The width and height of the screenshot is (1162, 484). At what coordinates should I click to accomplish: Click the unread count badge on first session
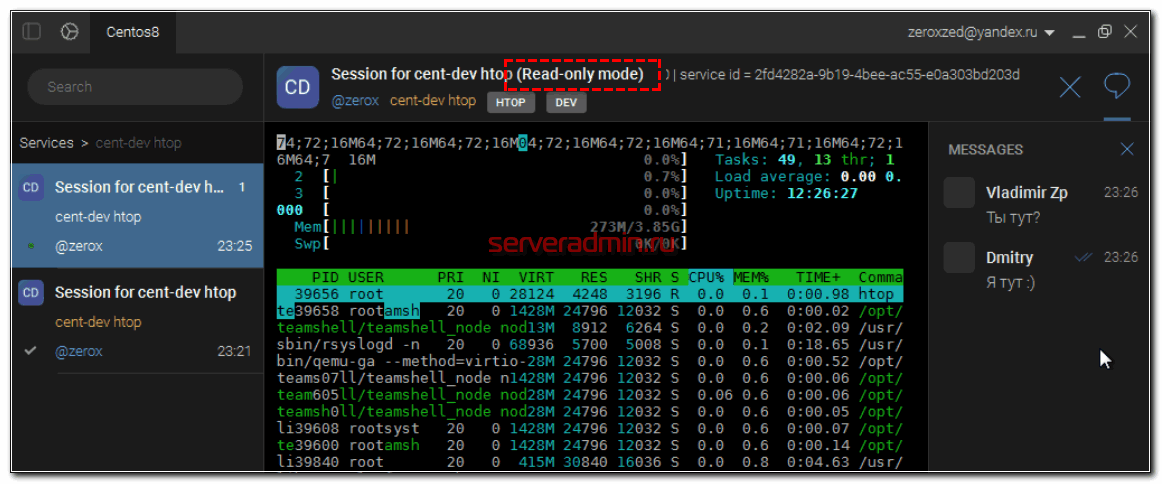242,187
